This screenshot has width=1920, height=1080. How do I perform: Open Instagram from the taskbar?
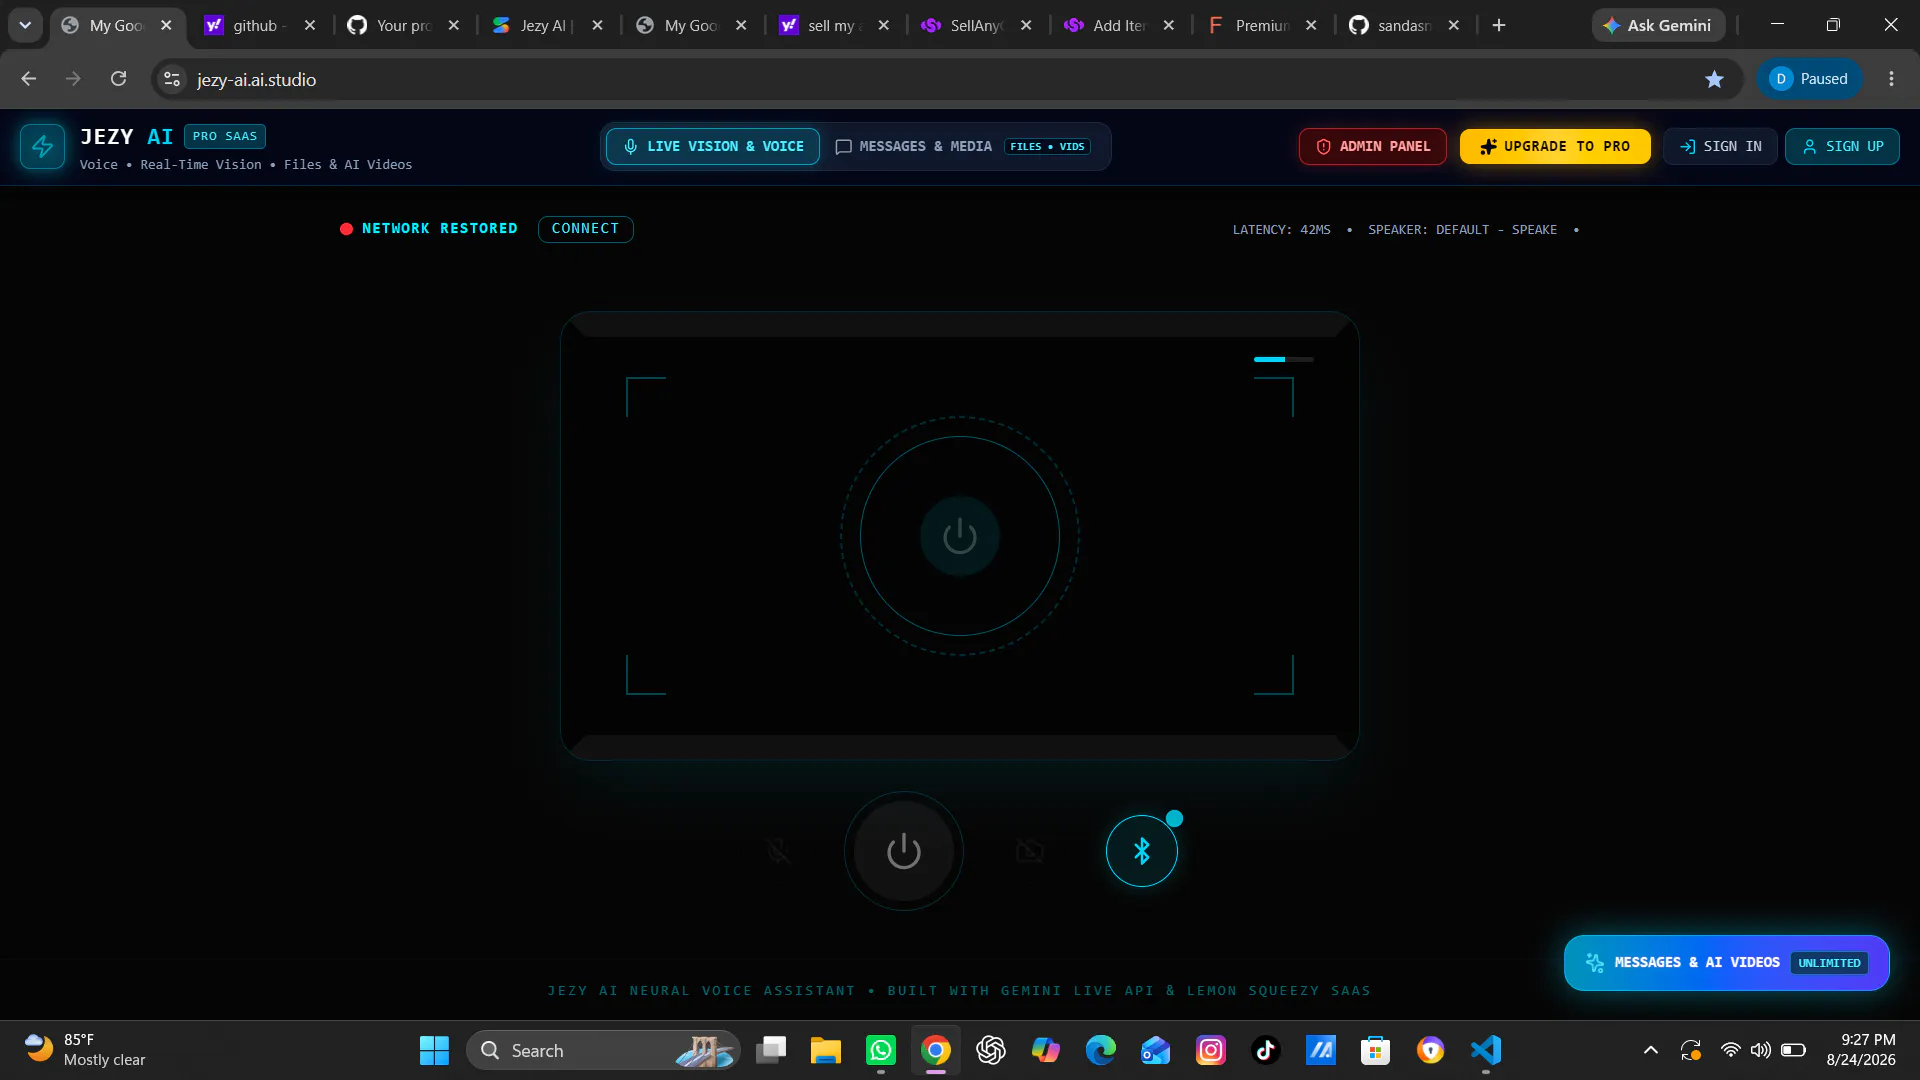click(1211, 1050)
